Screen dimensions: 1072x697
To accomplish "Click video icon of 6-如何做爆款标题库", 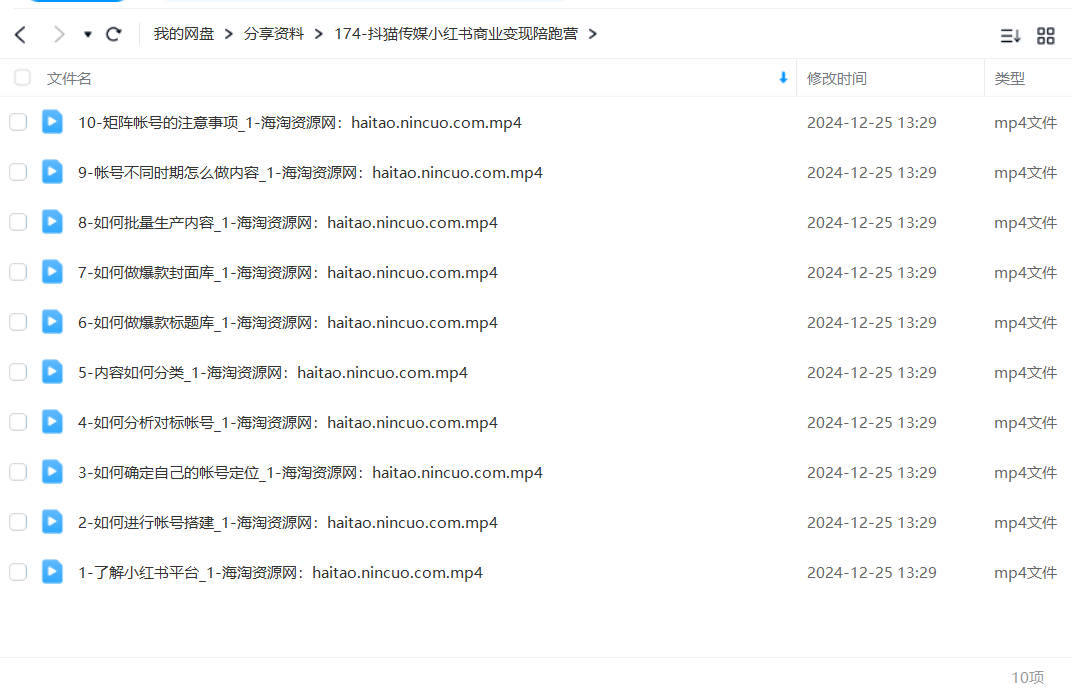I will tap(52, 321).
